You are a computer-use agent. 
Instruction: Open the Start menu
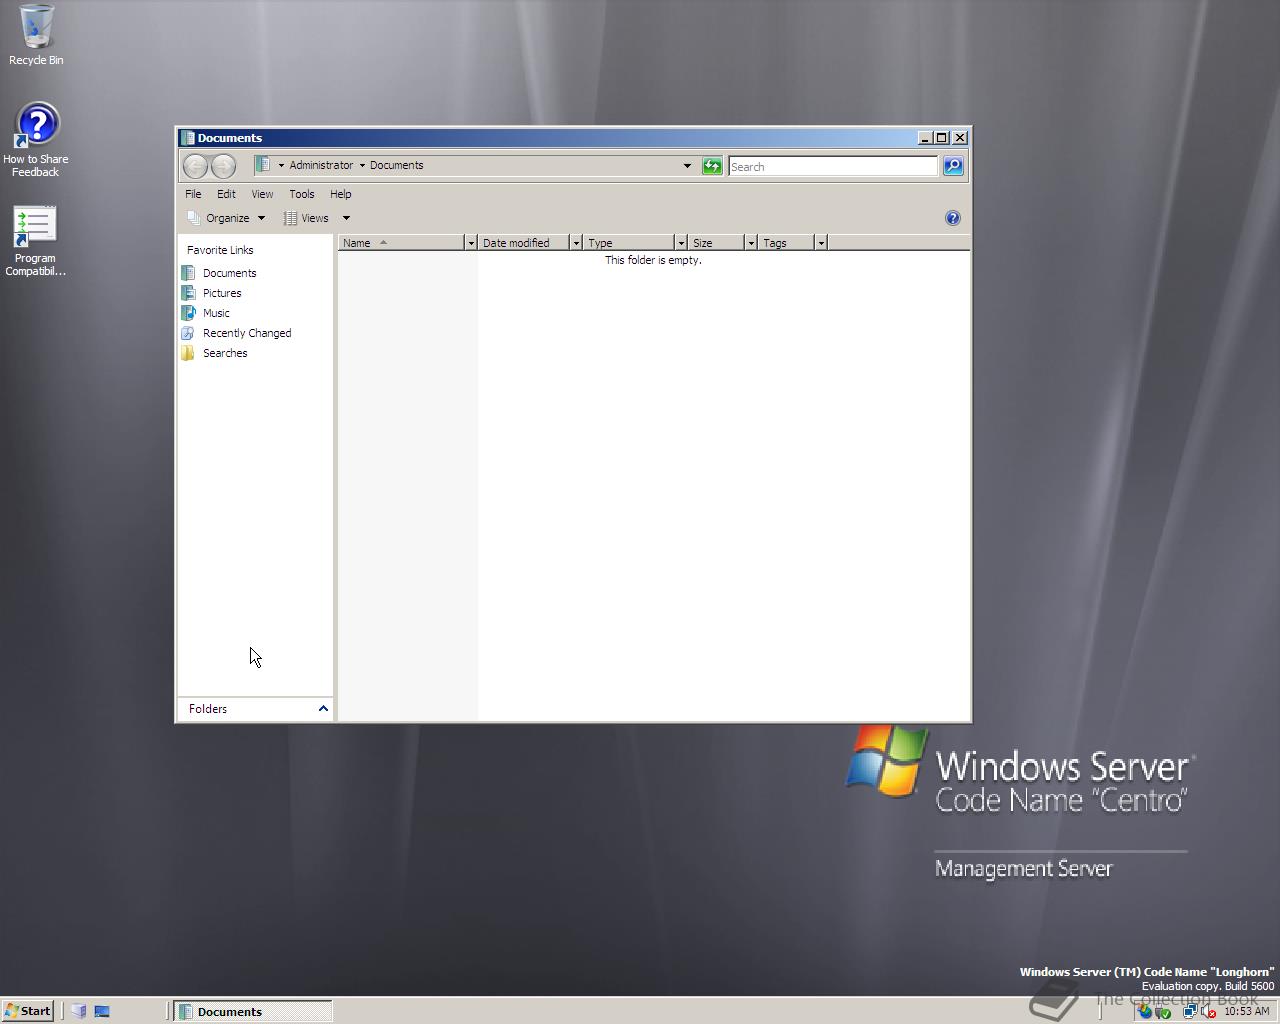tap(28, 1011)
